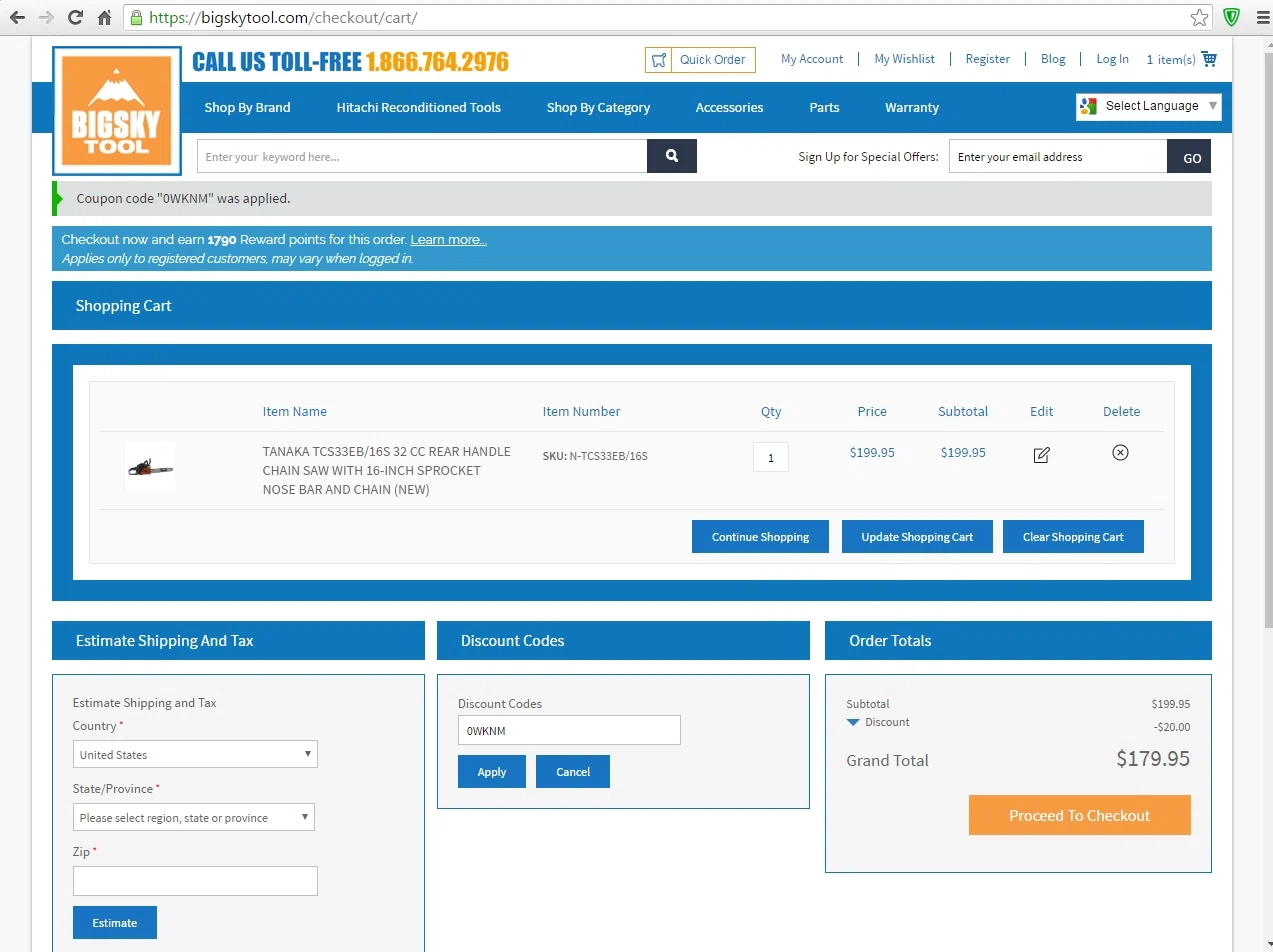The image size is (1273, 952).
Task: Click the Log In link
Action: (x=1112, y=59)
